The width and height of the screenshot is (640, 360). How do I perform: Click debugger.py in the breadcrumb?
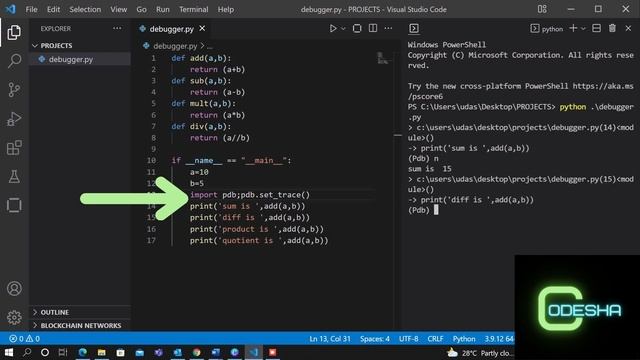point(175,46)
